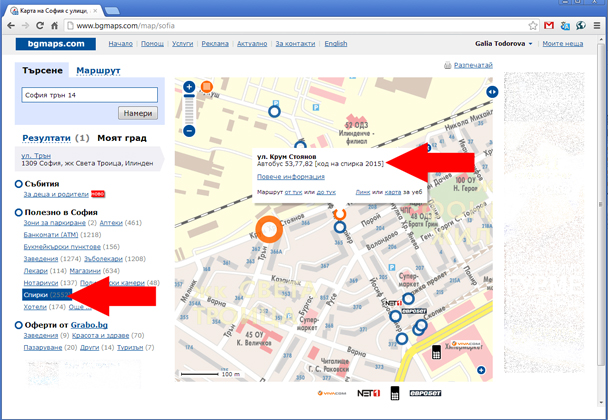Switch to the Маршрут tab
The image size is (608, 420).
[x=98, y=71]
